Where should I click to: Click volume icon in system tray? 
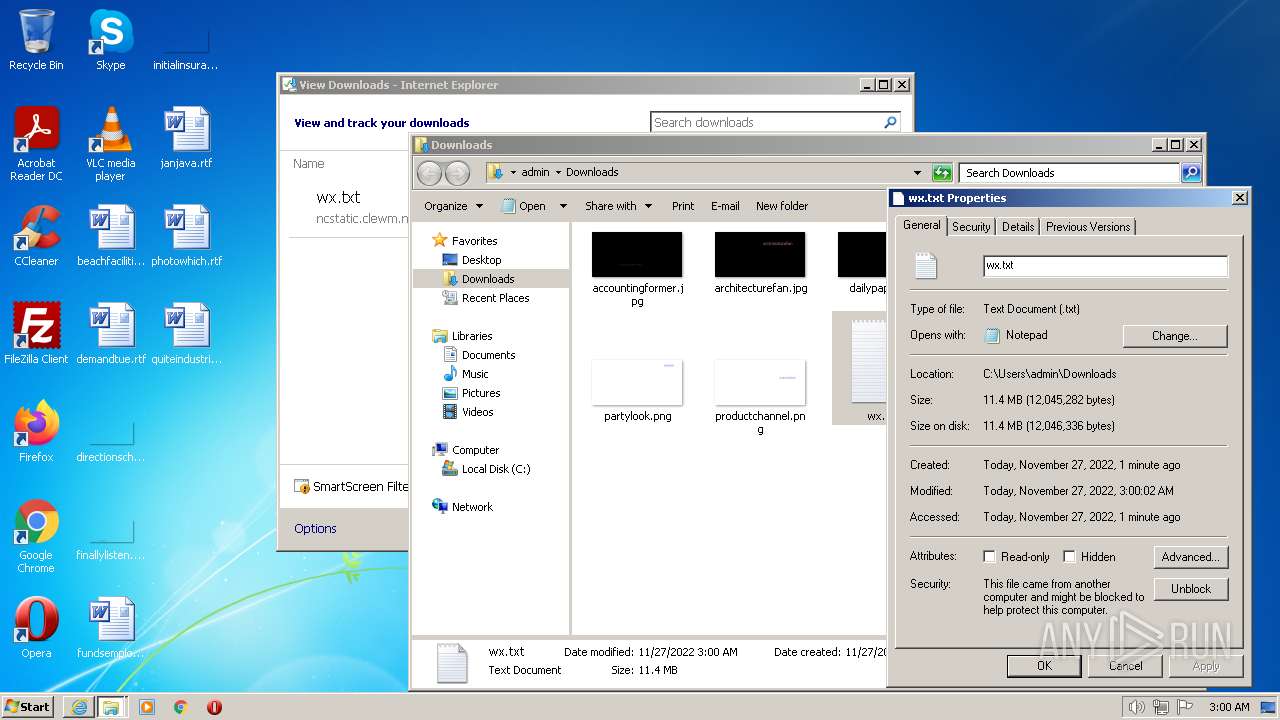click(x=1136, y=707)
